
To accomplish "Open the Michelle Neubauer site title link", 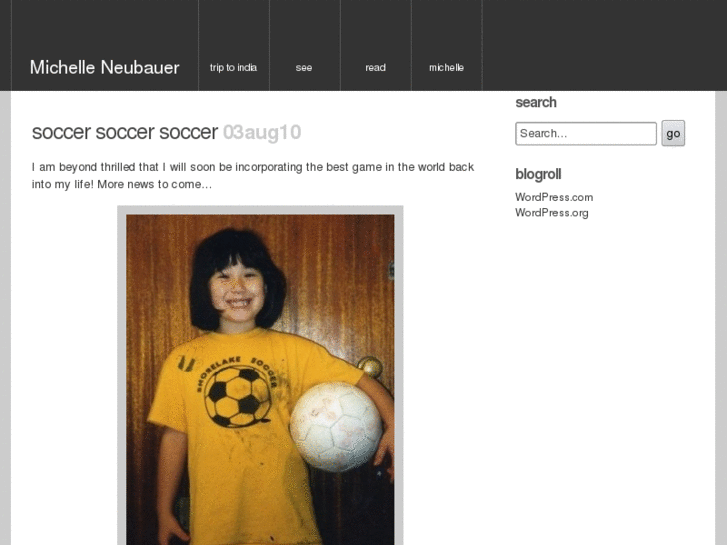I will [x=105, y=68].
